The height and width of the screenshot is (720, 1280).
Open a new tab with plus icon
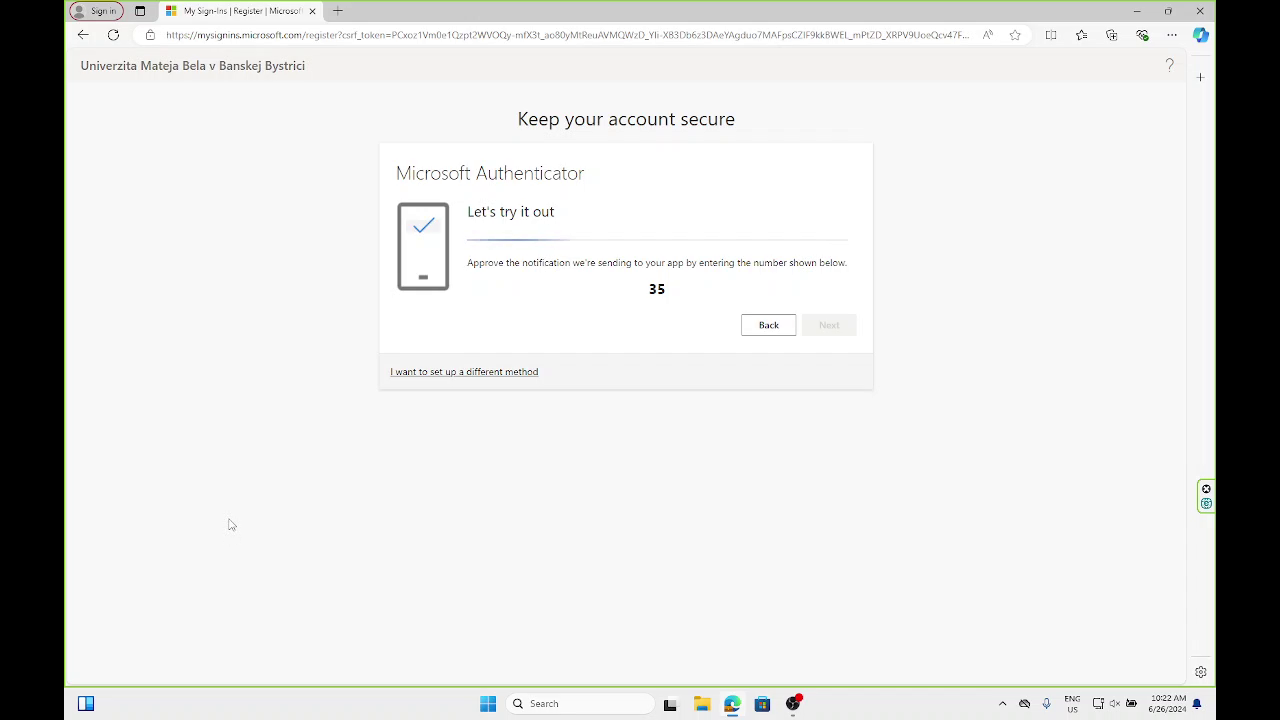coord(338,11)
